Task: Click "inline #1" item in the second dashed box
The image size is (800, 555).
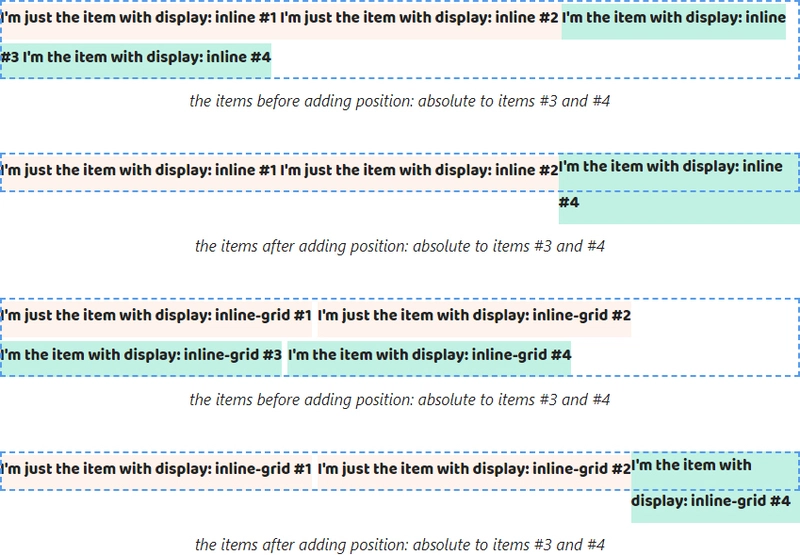Action: pos(138,170)
